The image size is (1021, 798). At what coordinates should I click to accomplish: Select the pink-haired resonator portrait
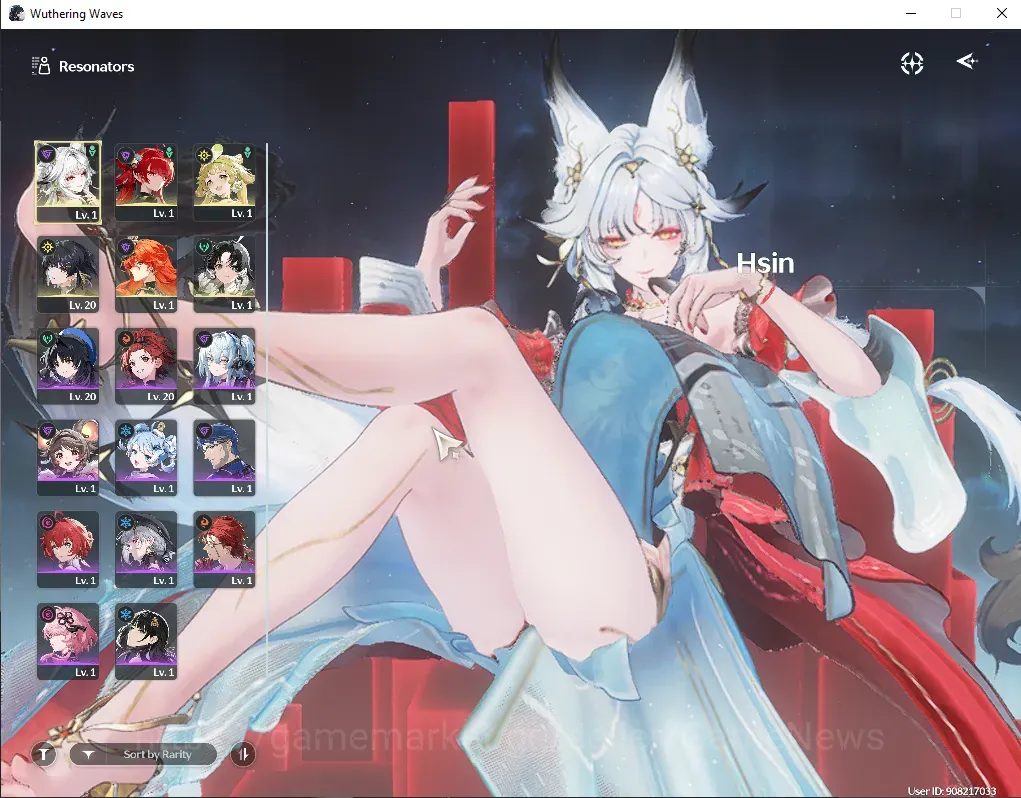(x=68, y=642)
